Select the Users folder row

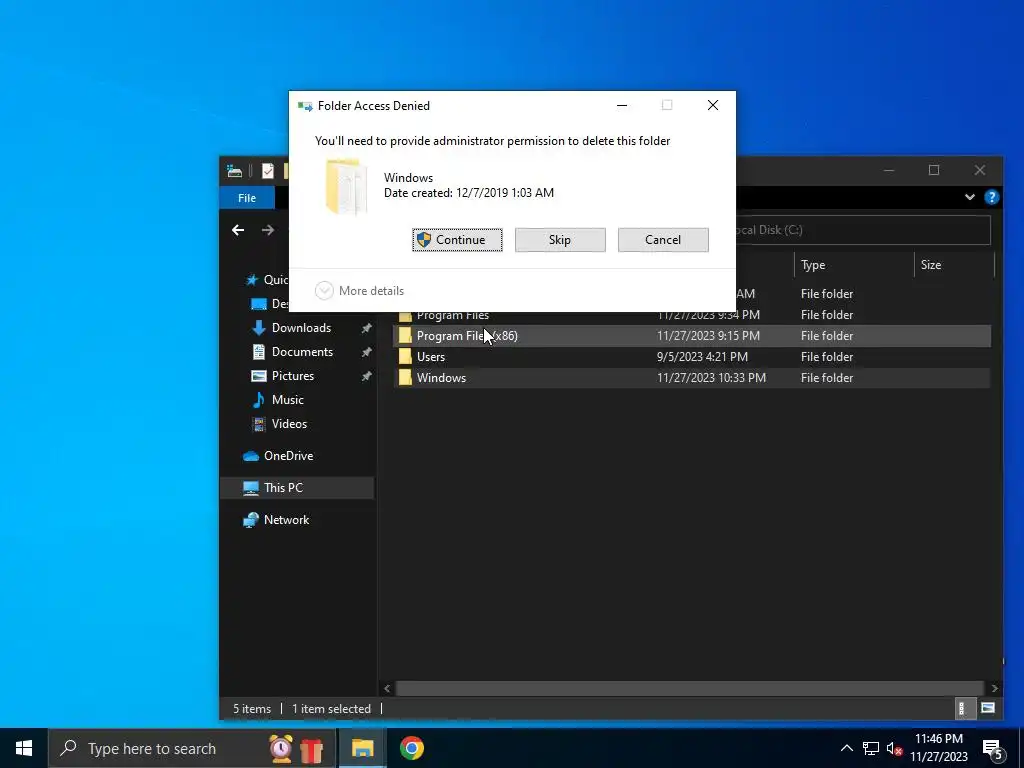tap(692, 357)
